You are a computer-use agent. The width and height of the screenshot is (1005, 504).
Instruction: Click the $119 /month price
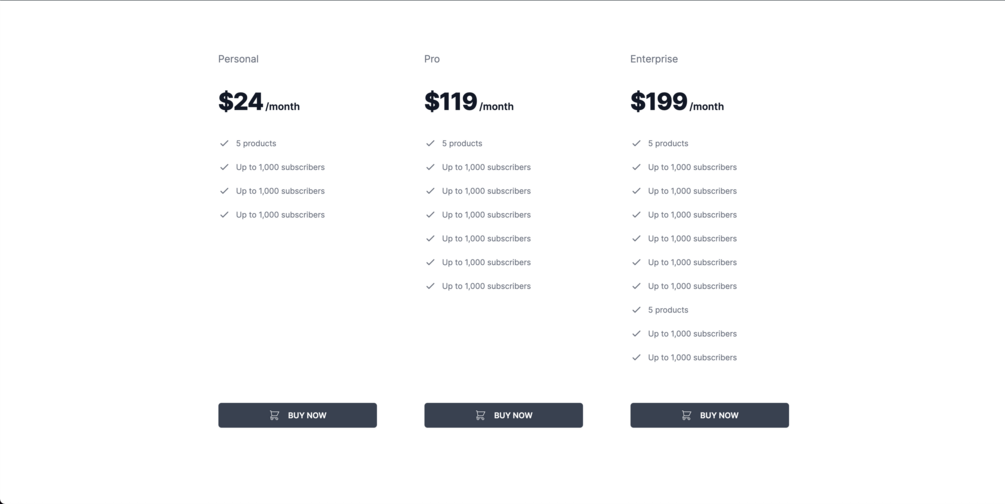point(469,102)
